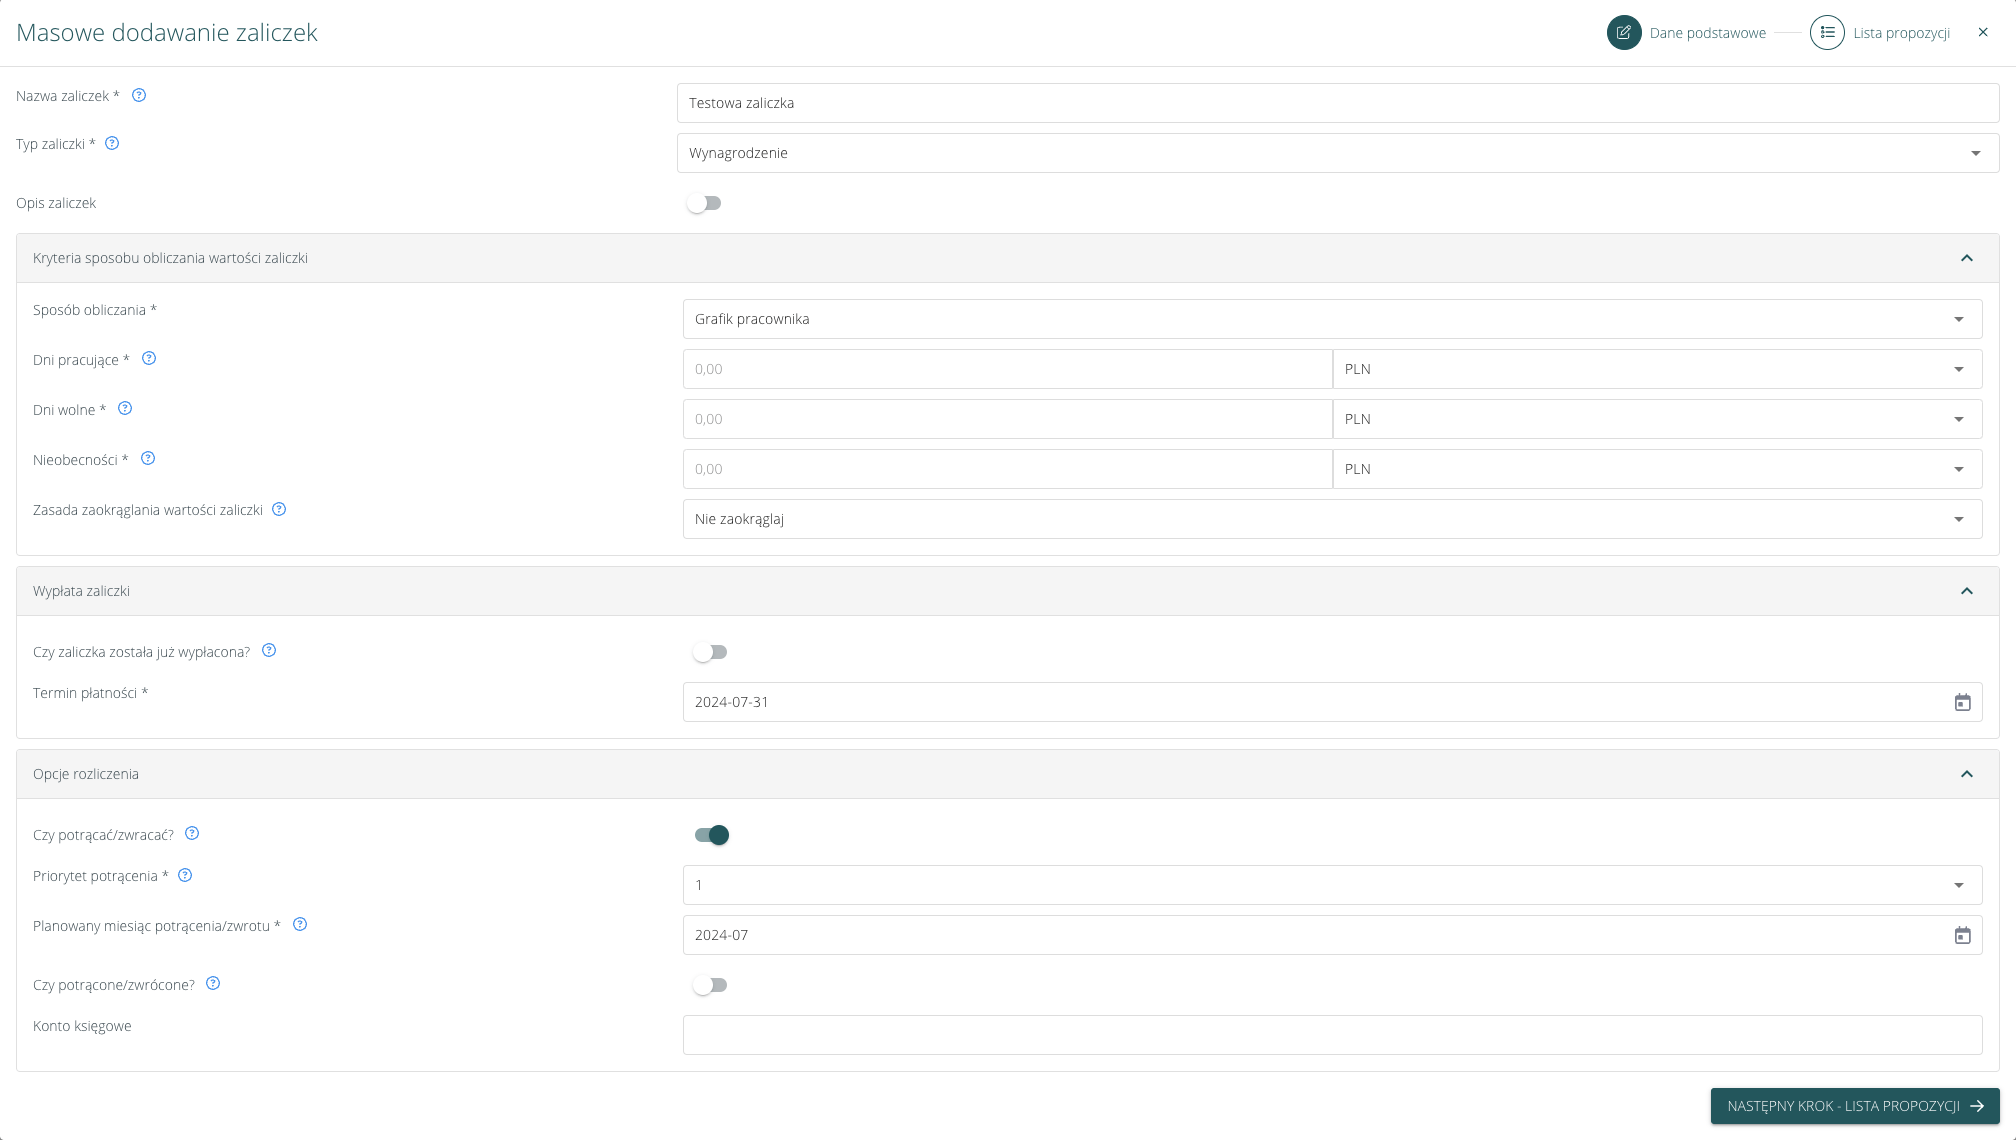Enable the Opis zaliczek toggle
This screenshot has height=1140, width=2016.
[x=704, y=204]
